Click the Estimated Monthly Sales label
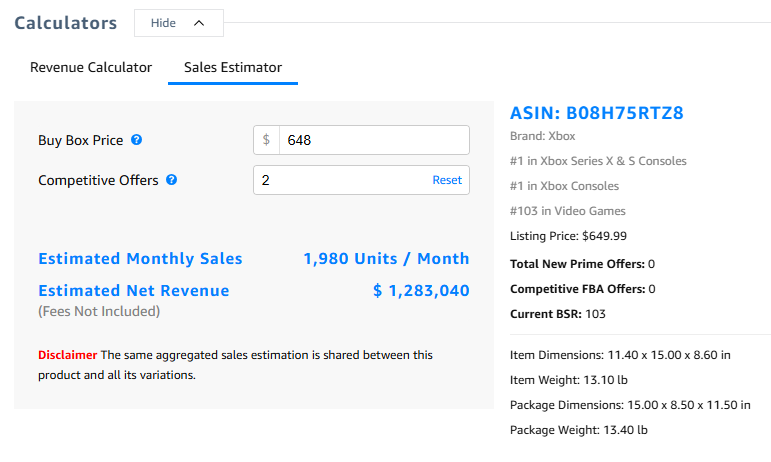The height and width of the screenshot is (462, 771). click(x=141, y=259)
